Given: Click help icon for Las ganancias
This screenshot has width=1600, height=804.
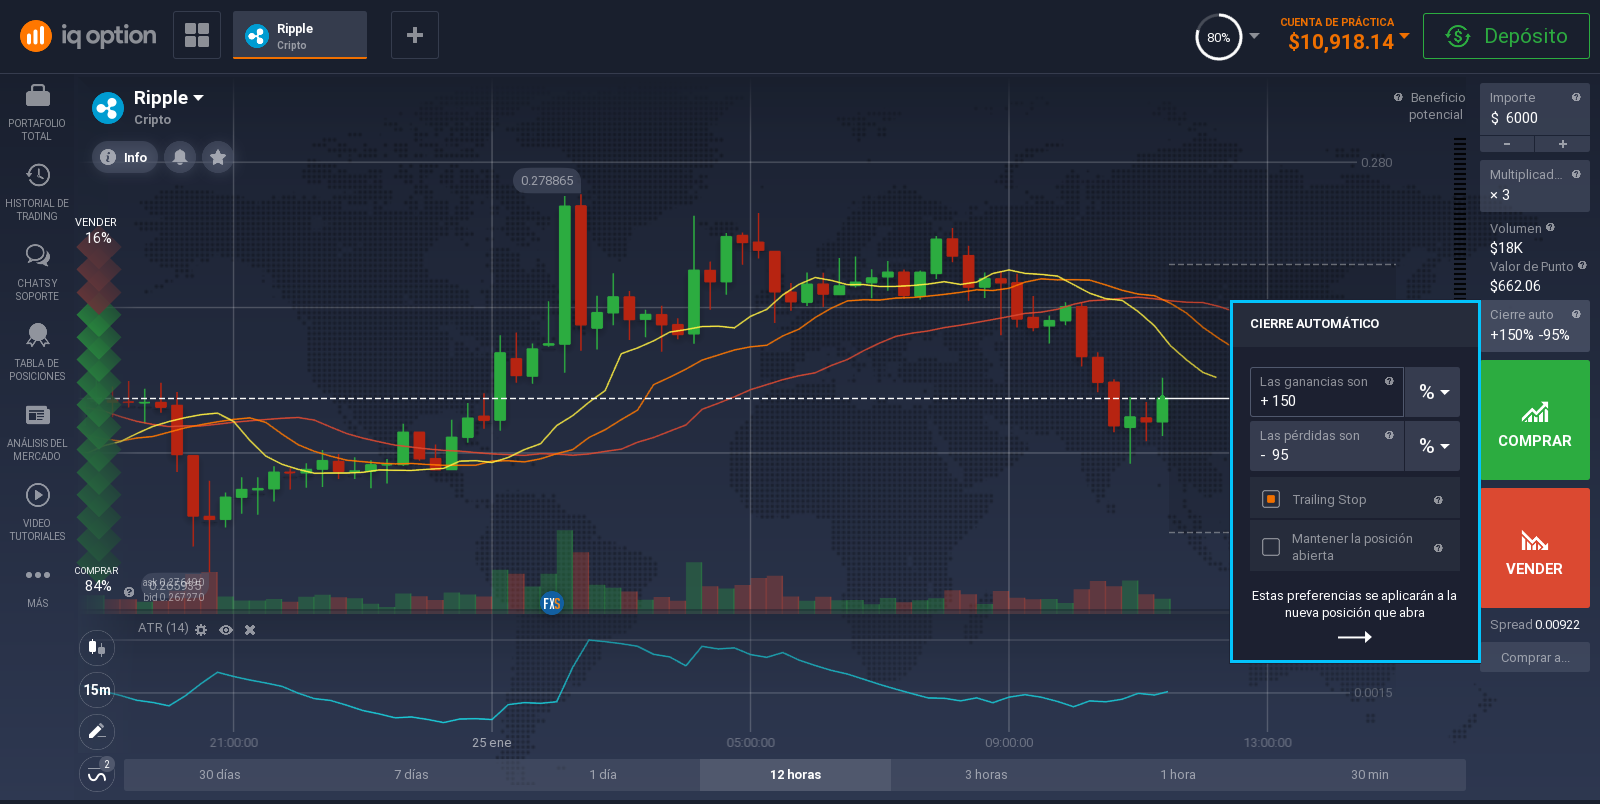Looking at the screenshot, I should click(x=1389, y=381).
